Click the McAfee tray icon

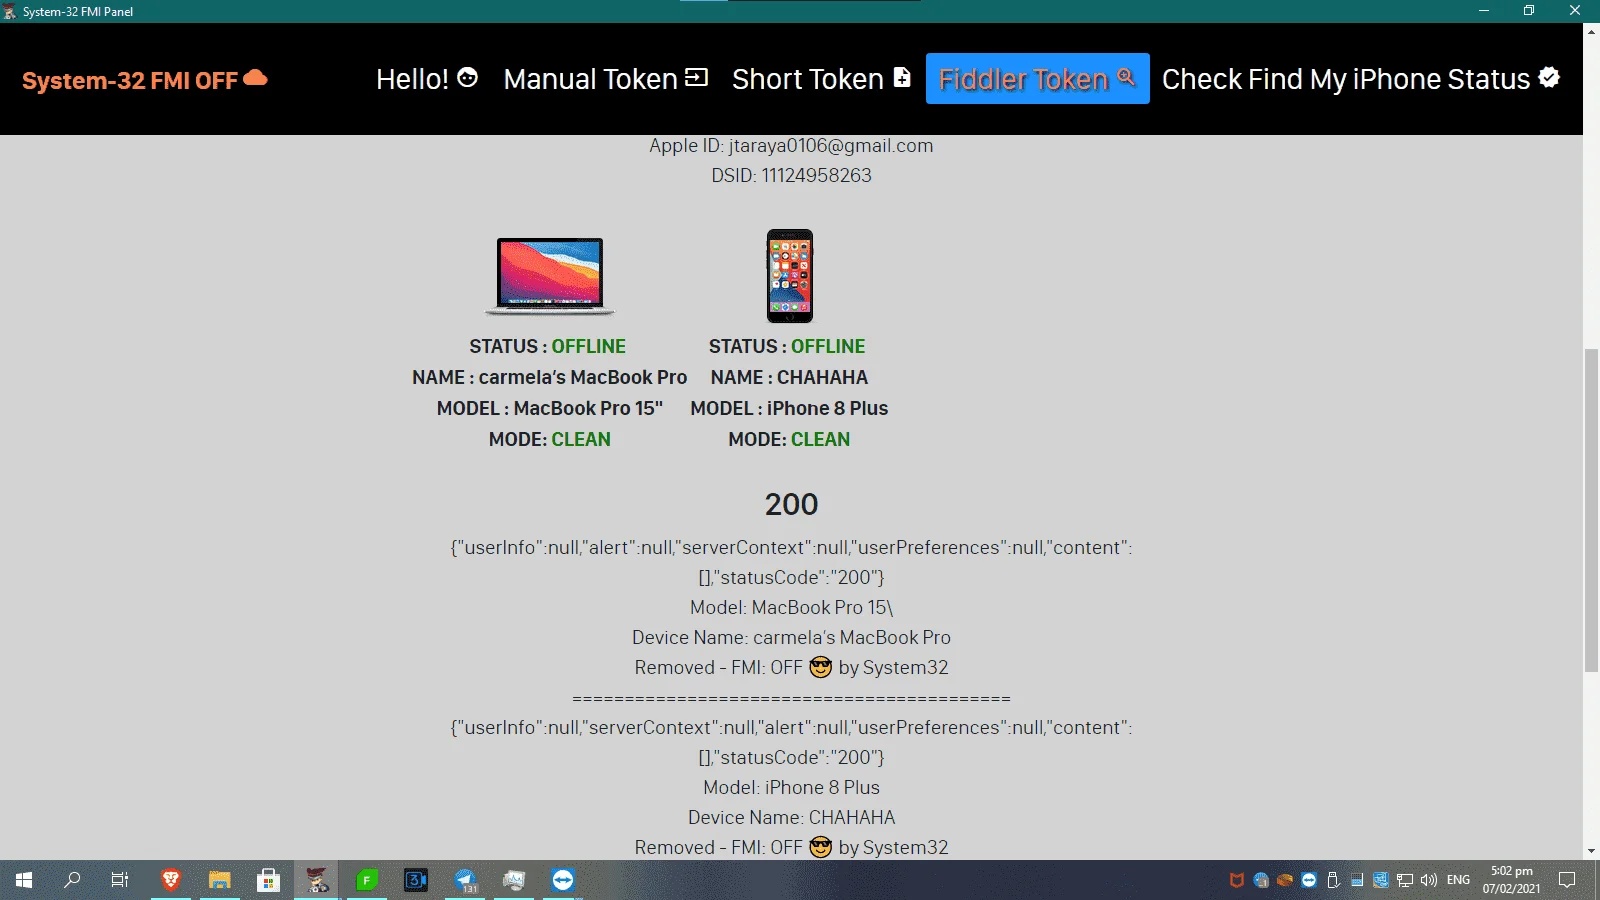pos(1237,880)
